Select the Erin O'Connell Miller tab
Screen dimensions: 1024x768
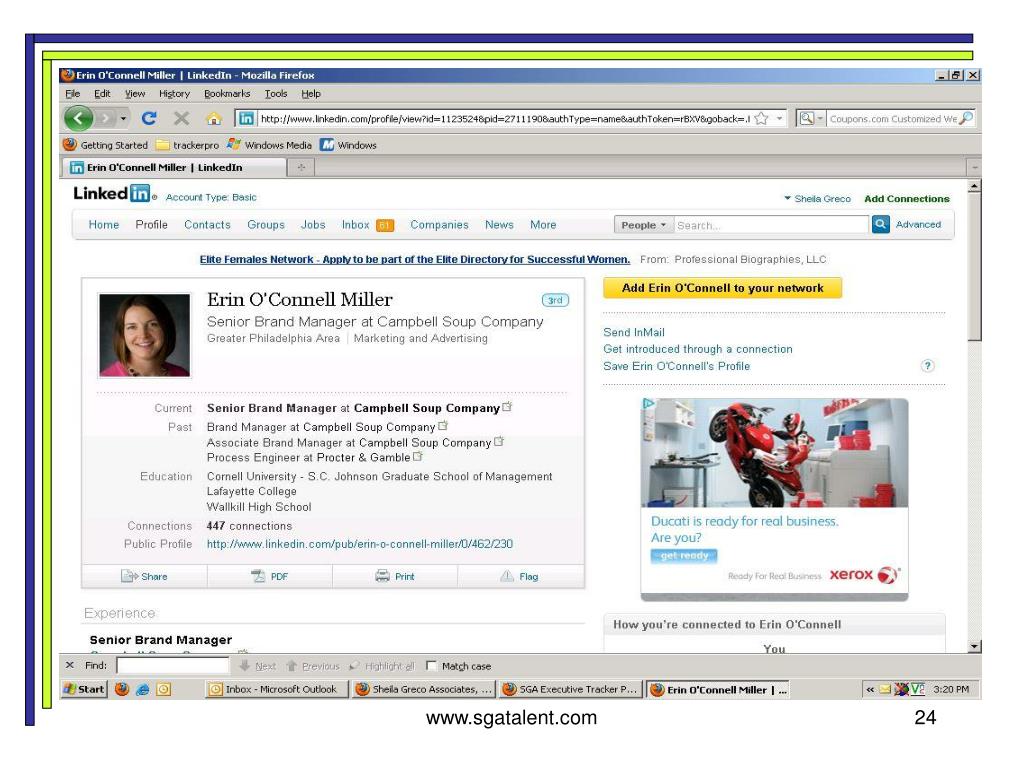click(174, 167)
